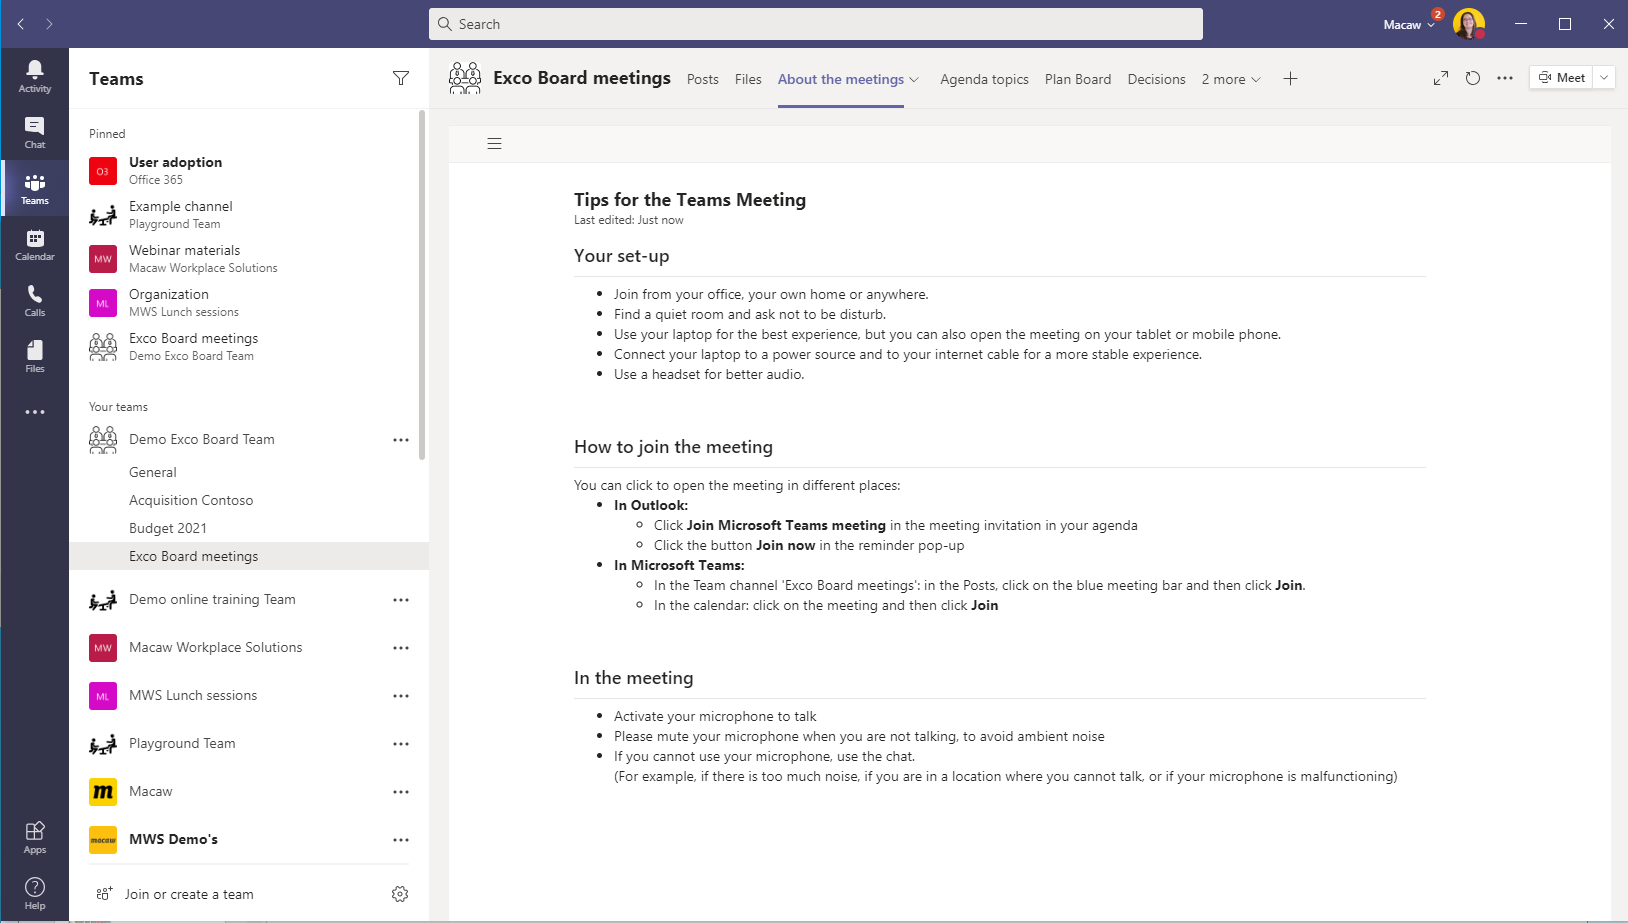The width and height of the screenshot is (1628, 923).
Task: Open more options for the channel tab
Action: 1505,78
